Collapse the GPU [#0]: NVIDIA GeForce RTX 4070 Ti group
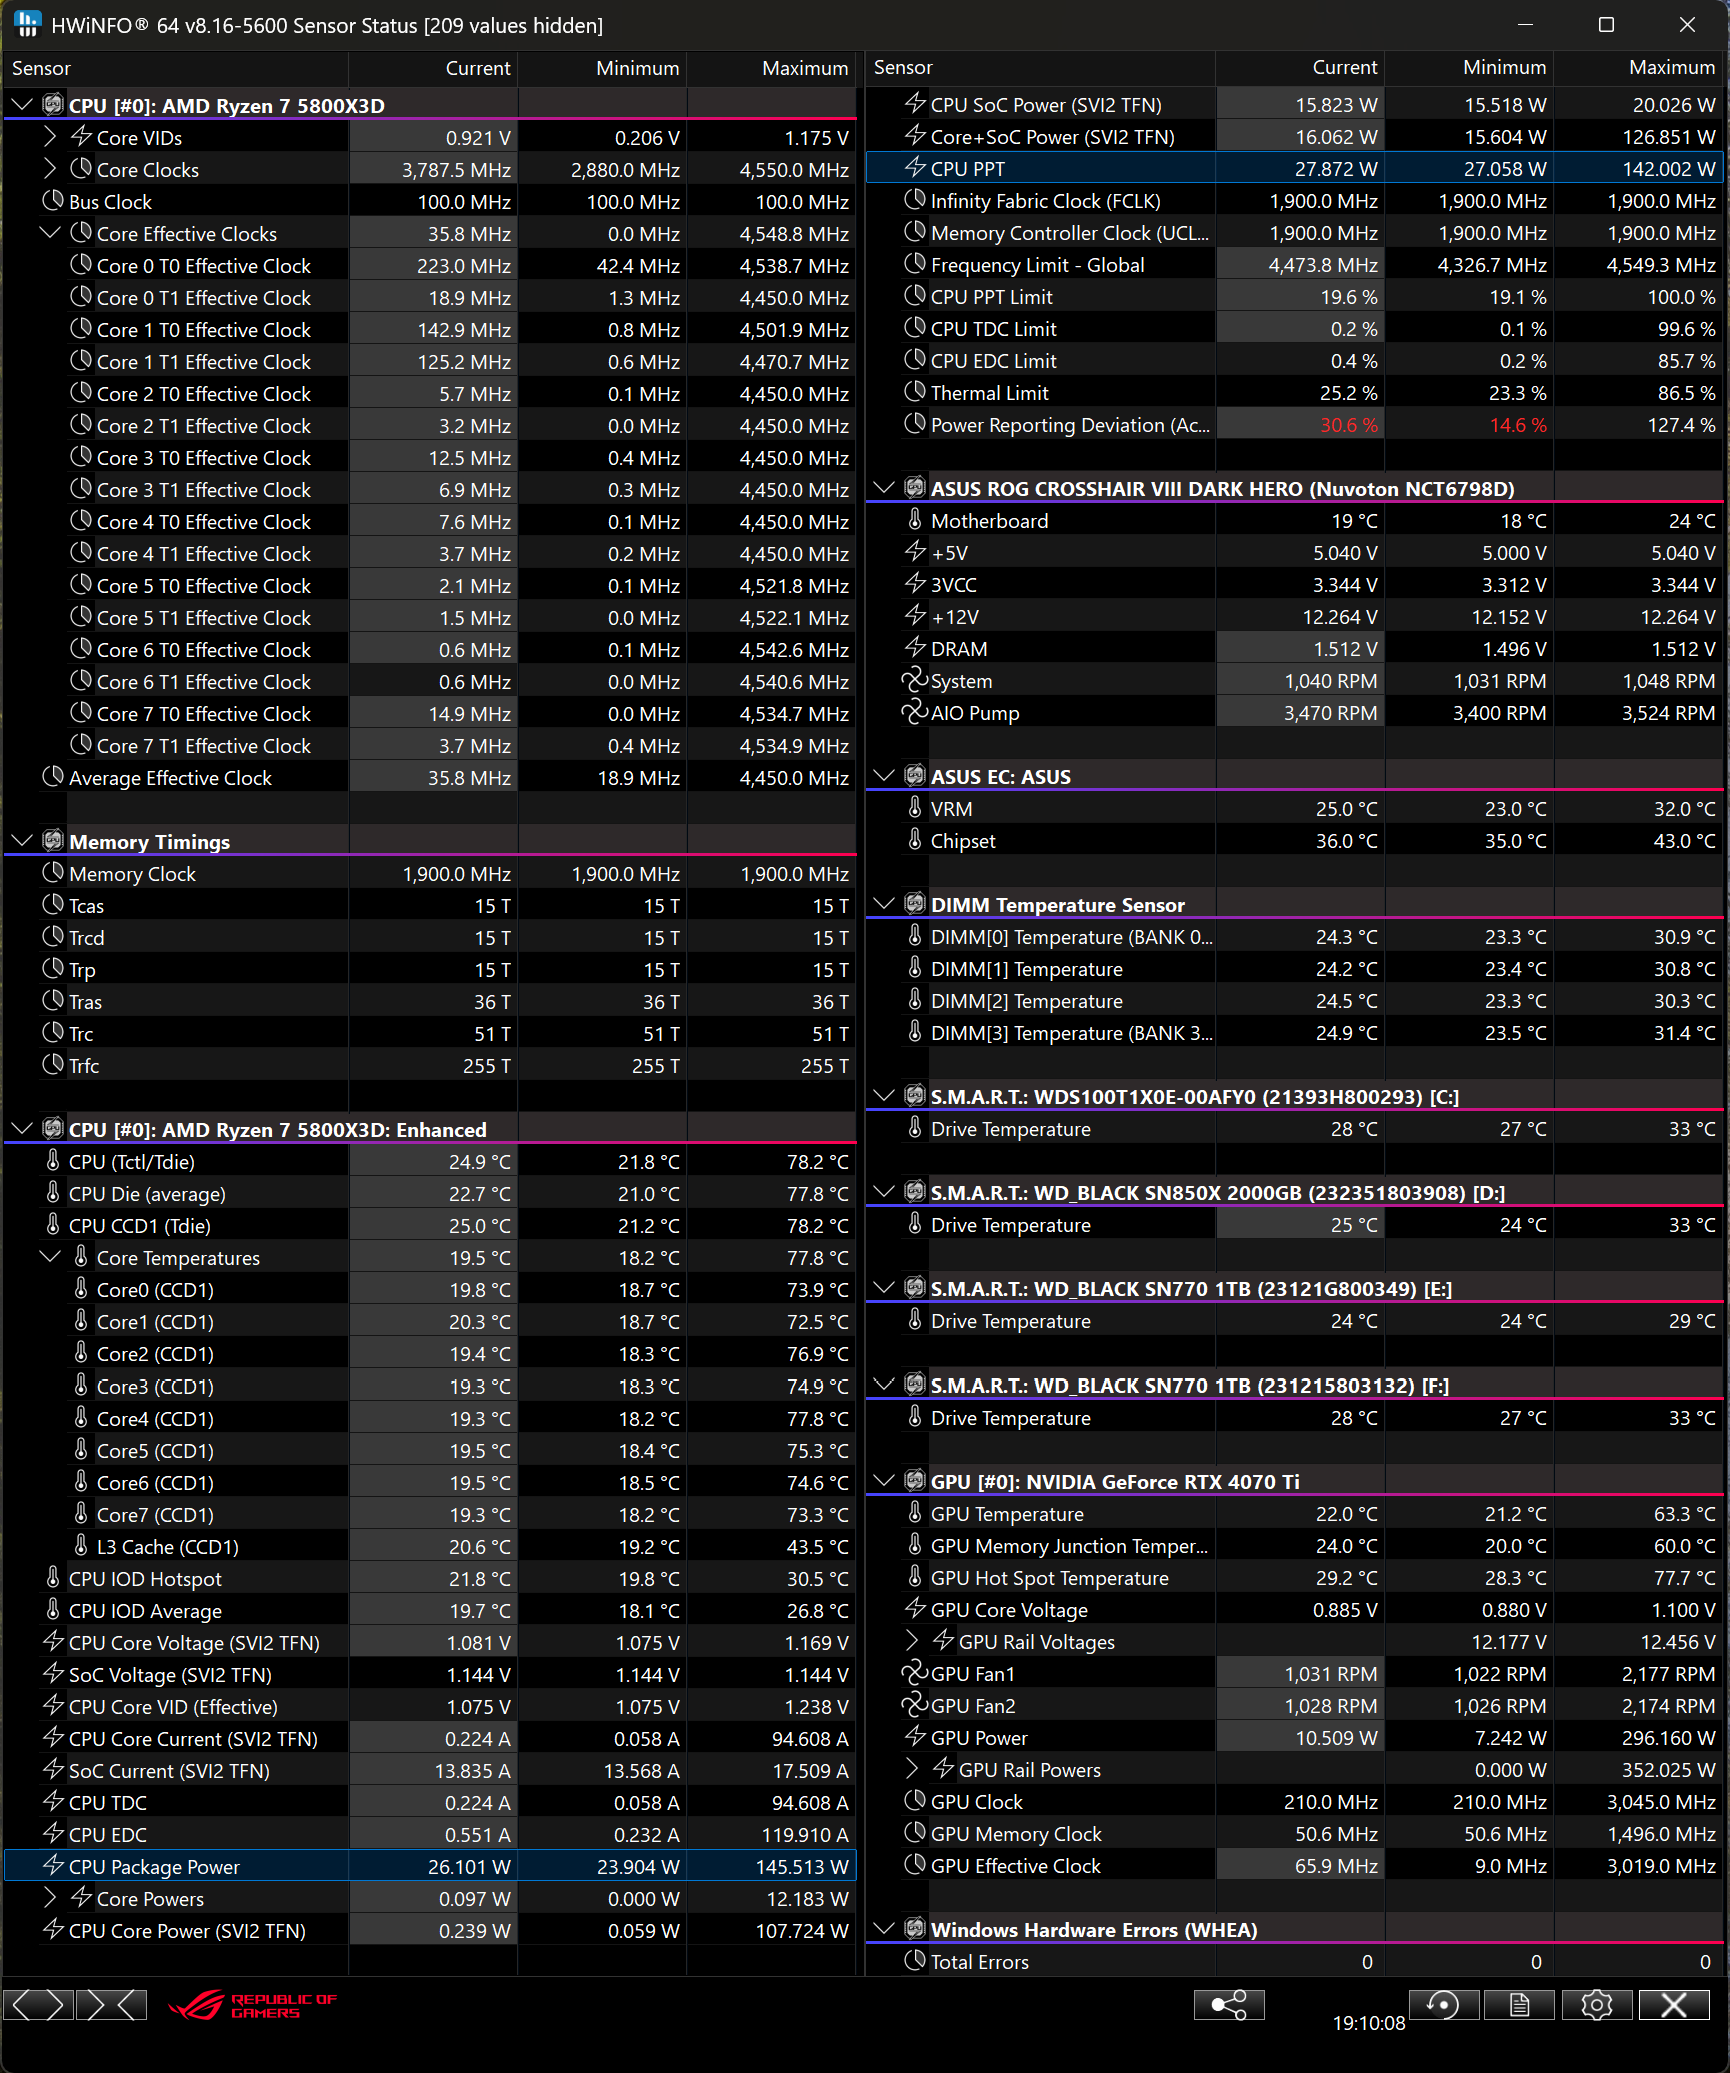This screenshot has width=1730, height=2073. point(884,1481)
